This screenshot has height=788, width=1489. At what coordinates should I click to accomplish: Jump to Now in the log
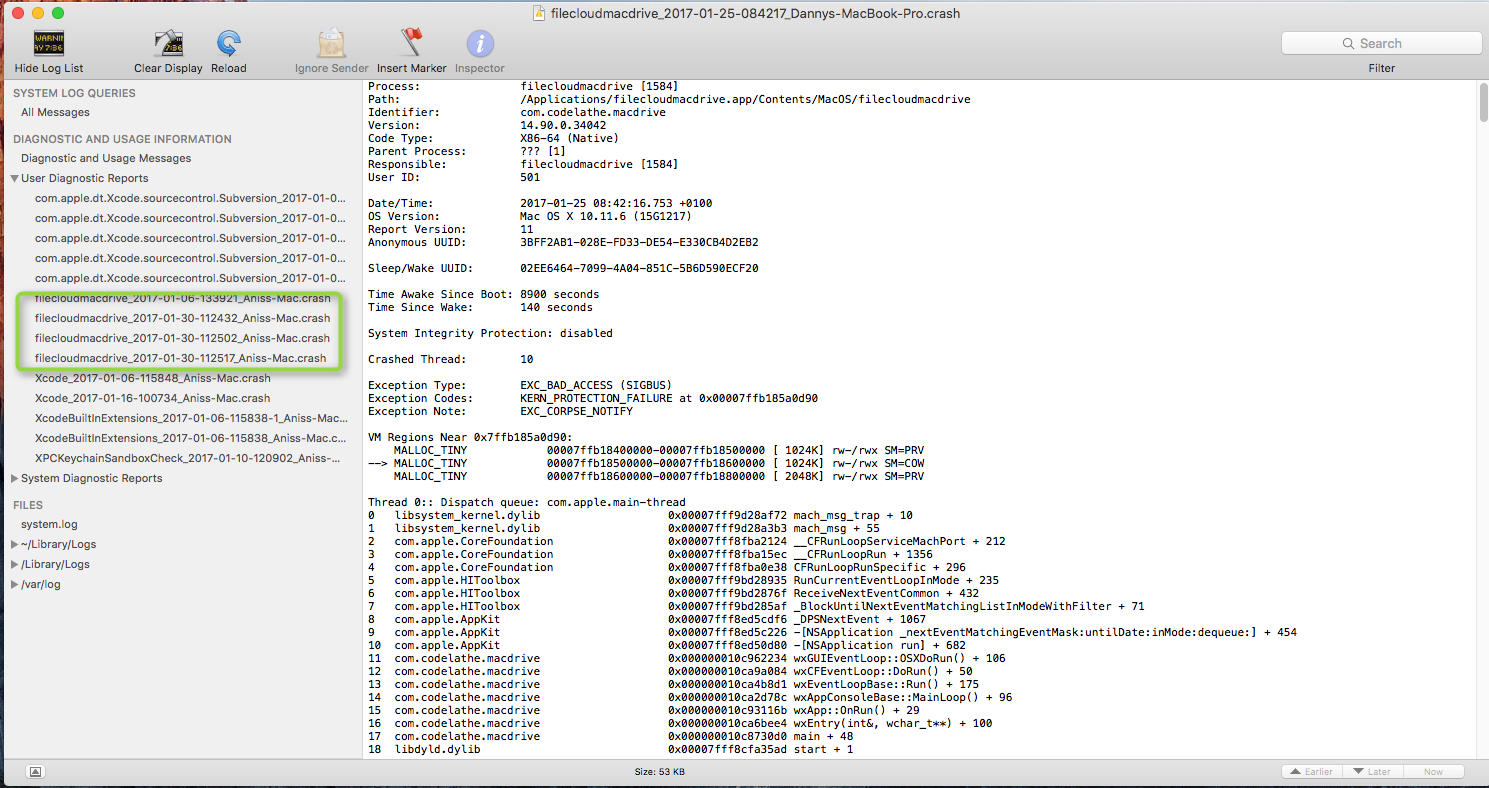click(1433, 771)
